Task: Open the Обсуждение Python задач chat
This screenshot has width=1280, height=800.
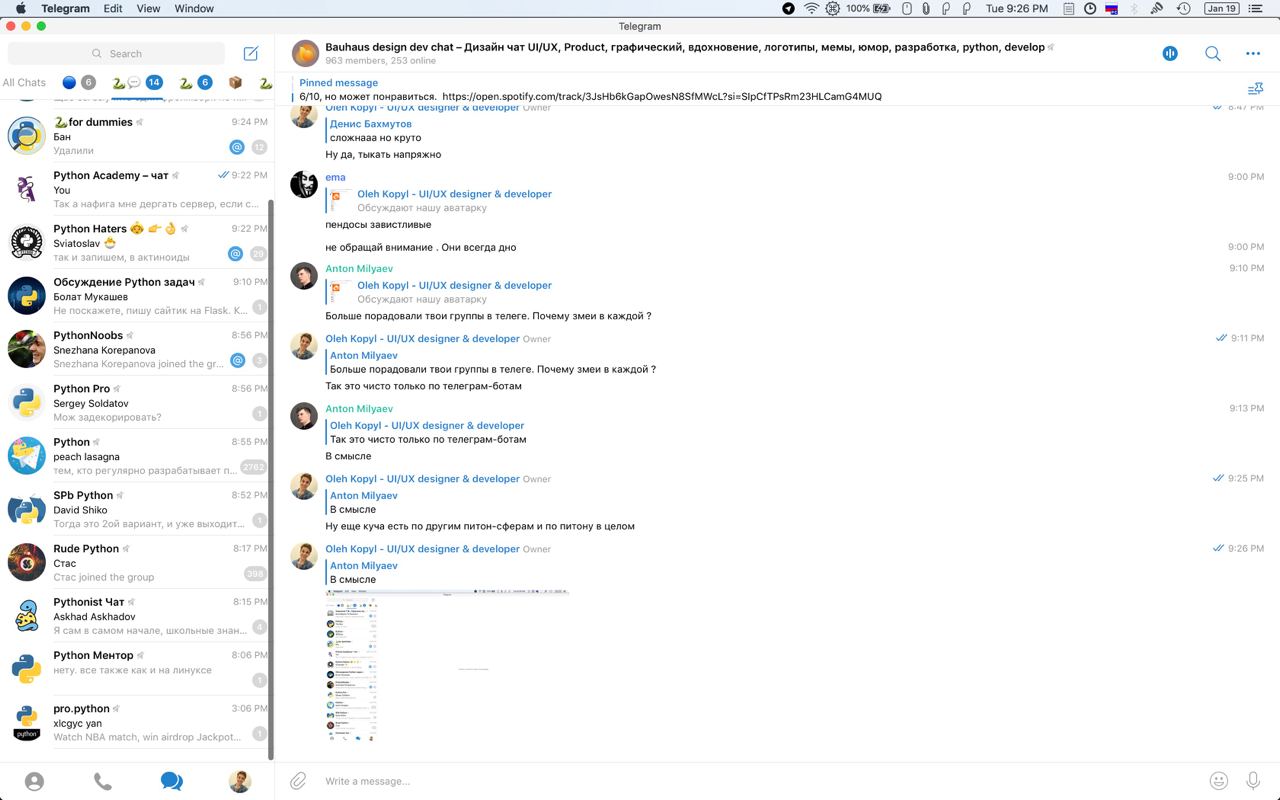Action: click(x=137, y=295)
